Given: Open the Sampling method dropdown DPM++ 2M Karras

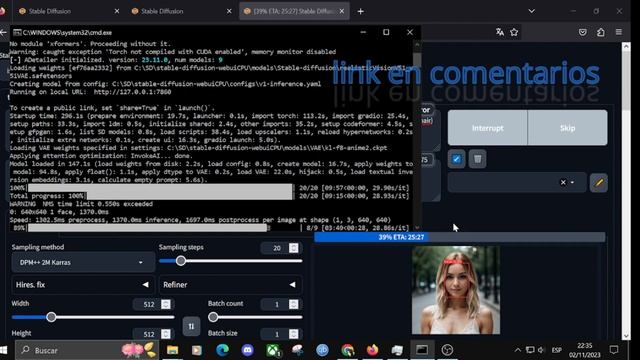Looking at the screenshot, I should (x=83, y=262).
